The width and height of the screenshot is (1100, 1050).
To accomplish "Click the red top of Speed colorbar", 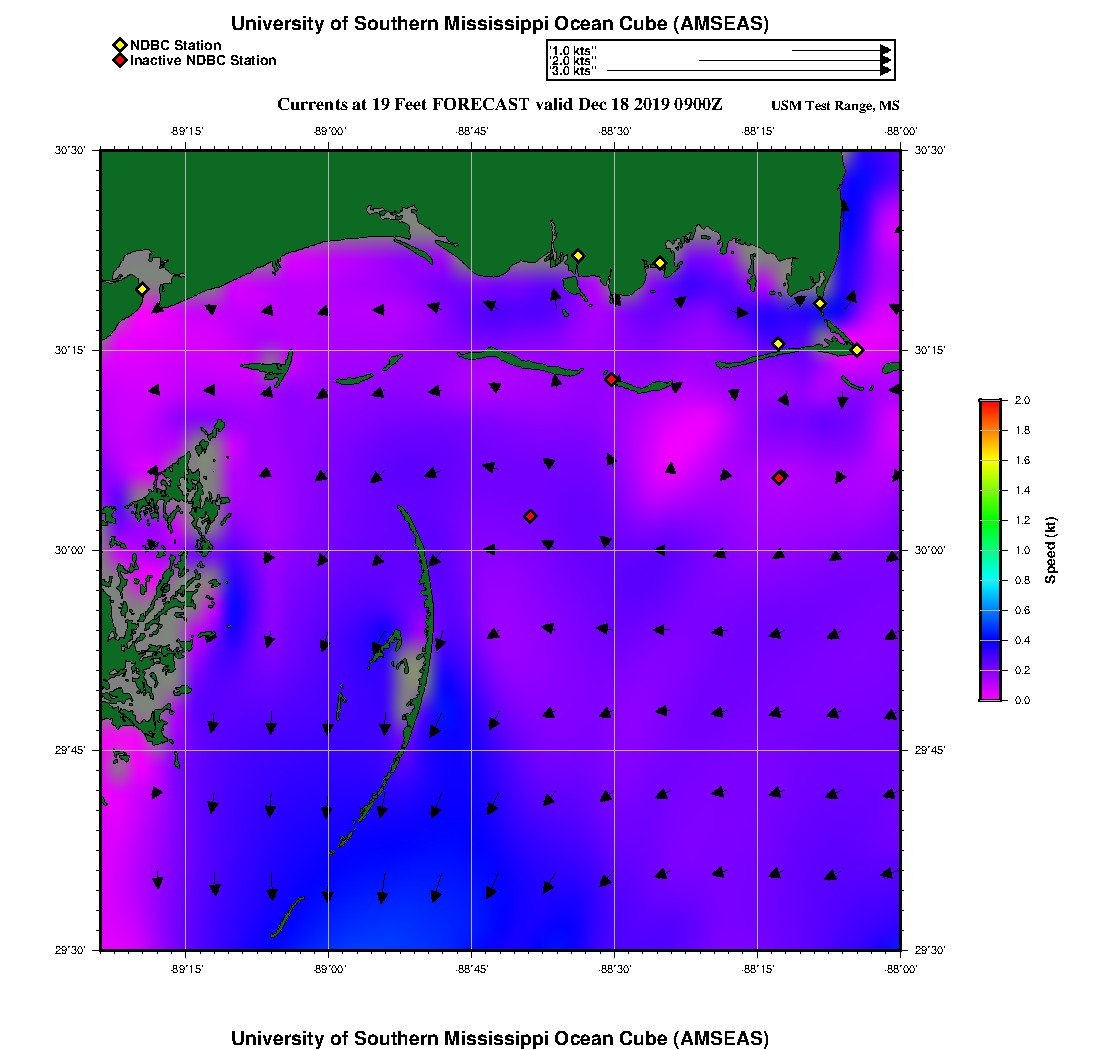I will click(990, 405).
